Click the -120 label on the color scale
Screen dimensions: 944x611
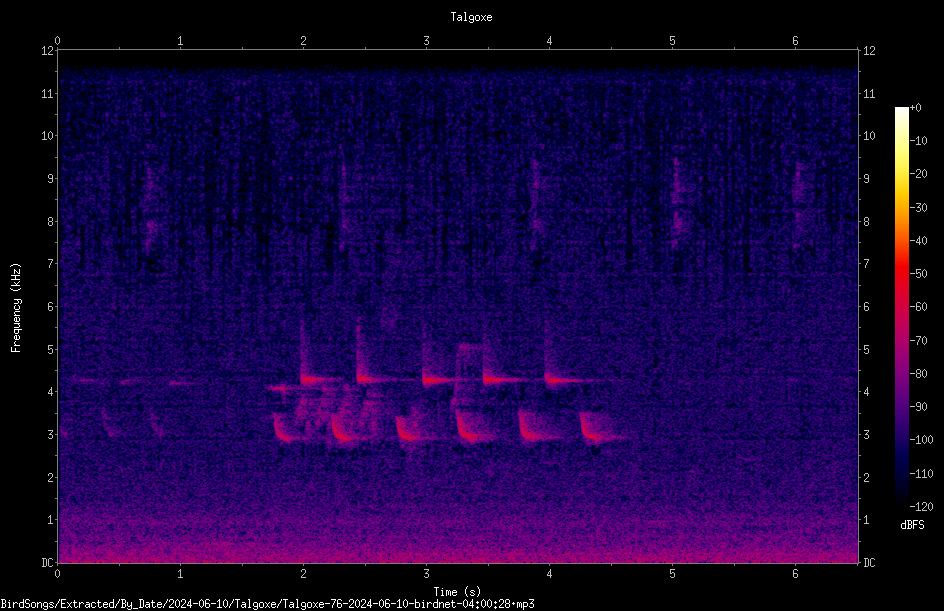921,507
